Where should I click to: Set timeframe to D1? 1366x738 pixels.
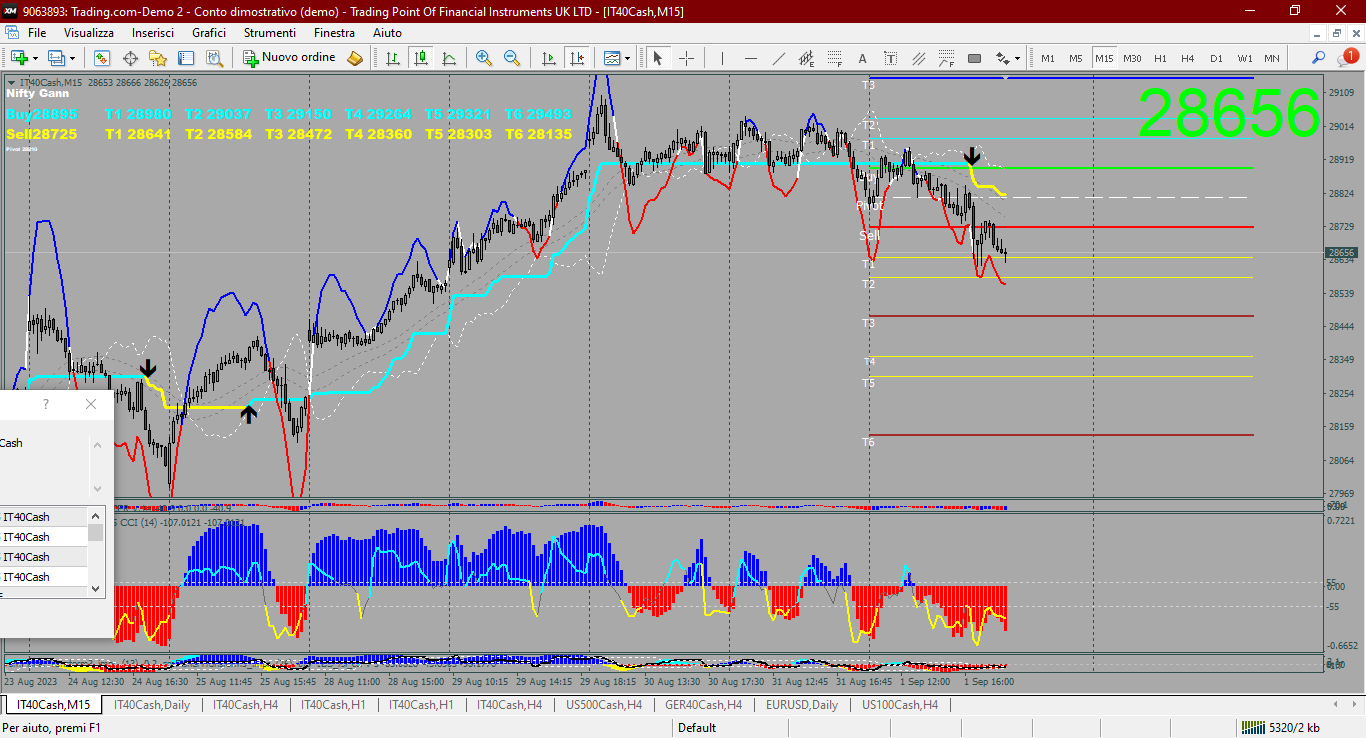point(1216,58)
